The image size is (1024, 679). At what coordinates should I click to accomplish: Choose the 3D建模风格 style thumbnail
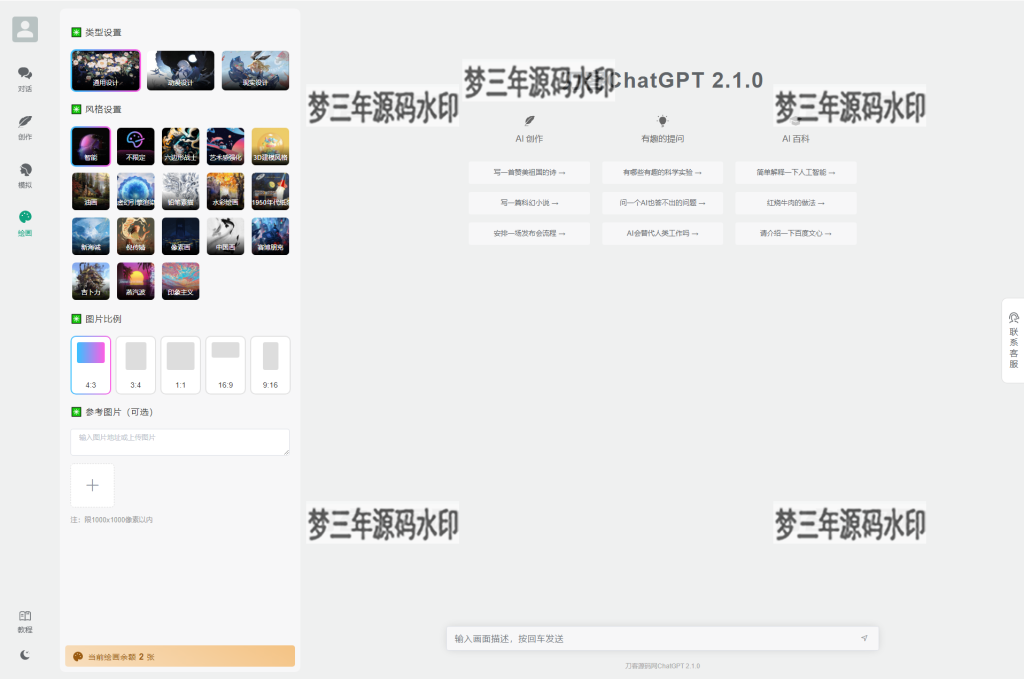pos(270,146)
